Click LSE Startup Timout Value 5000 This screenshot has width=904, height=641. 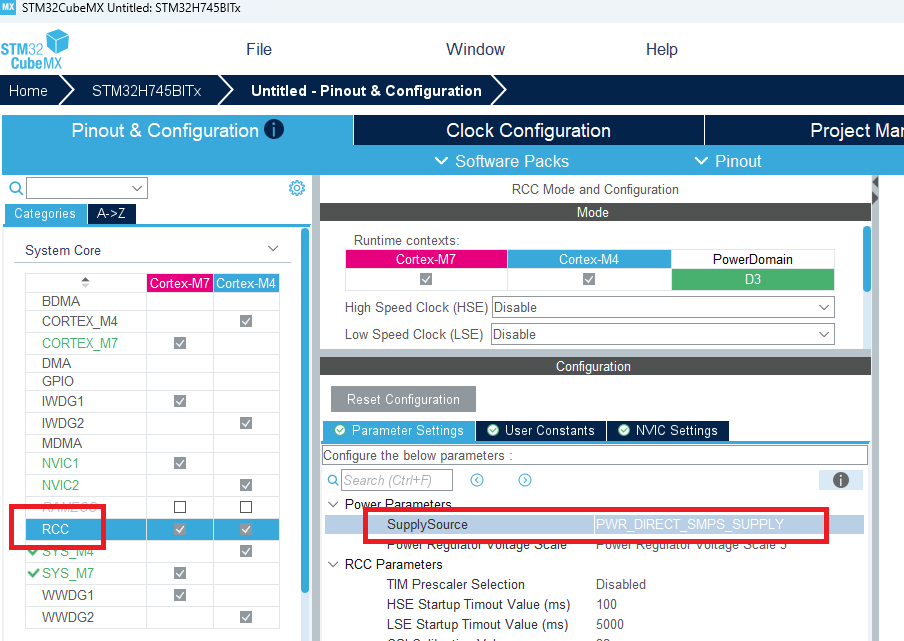(x=609, y=624)
